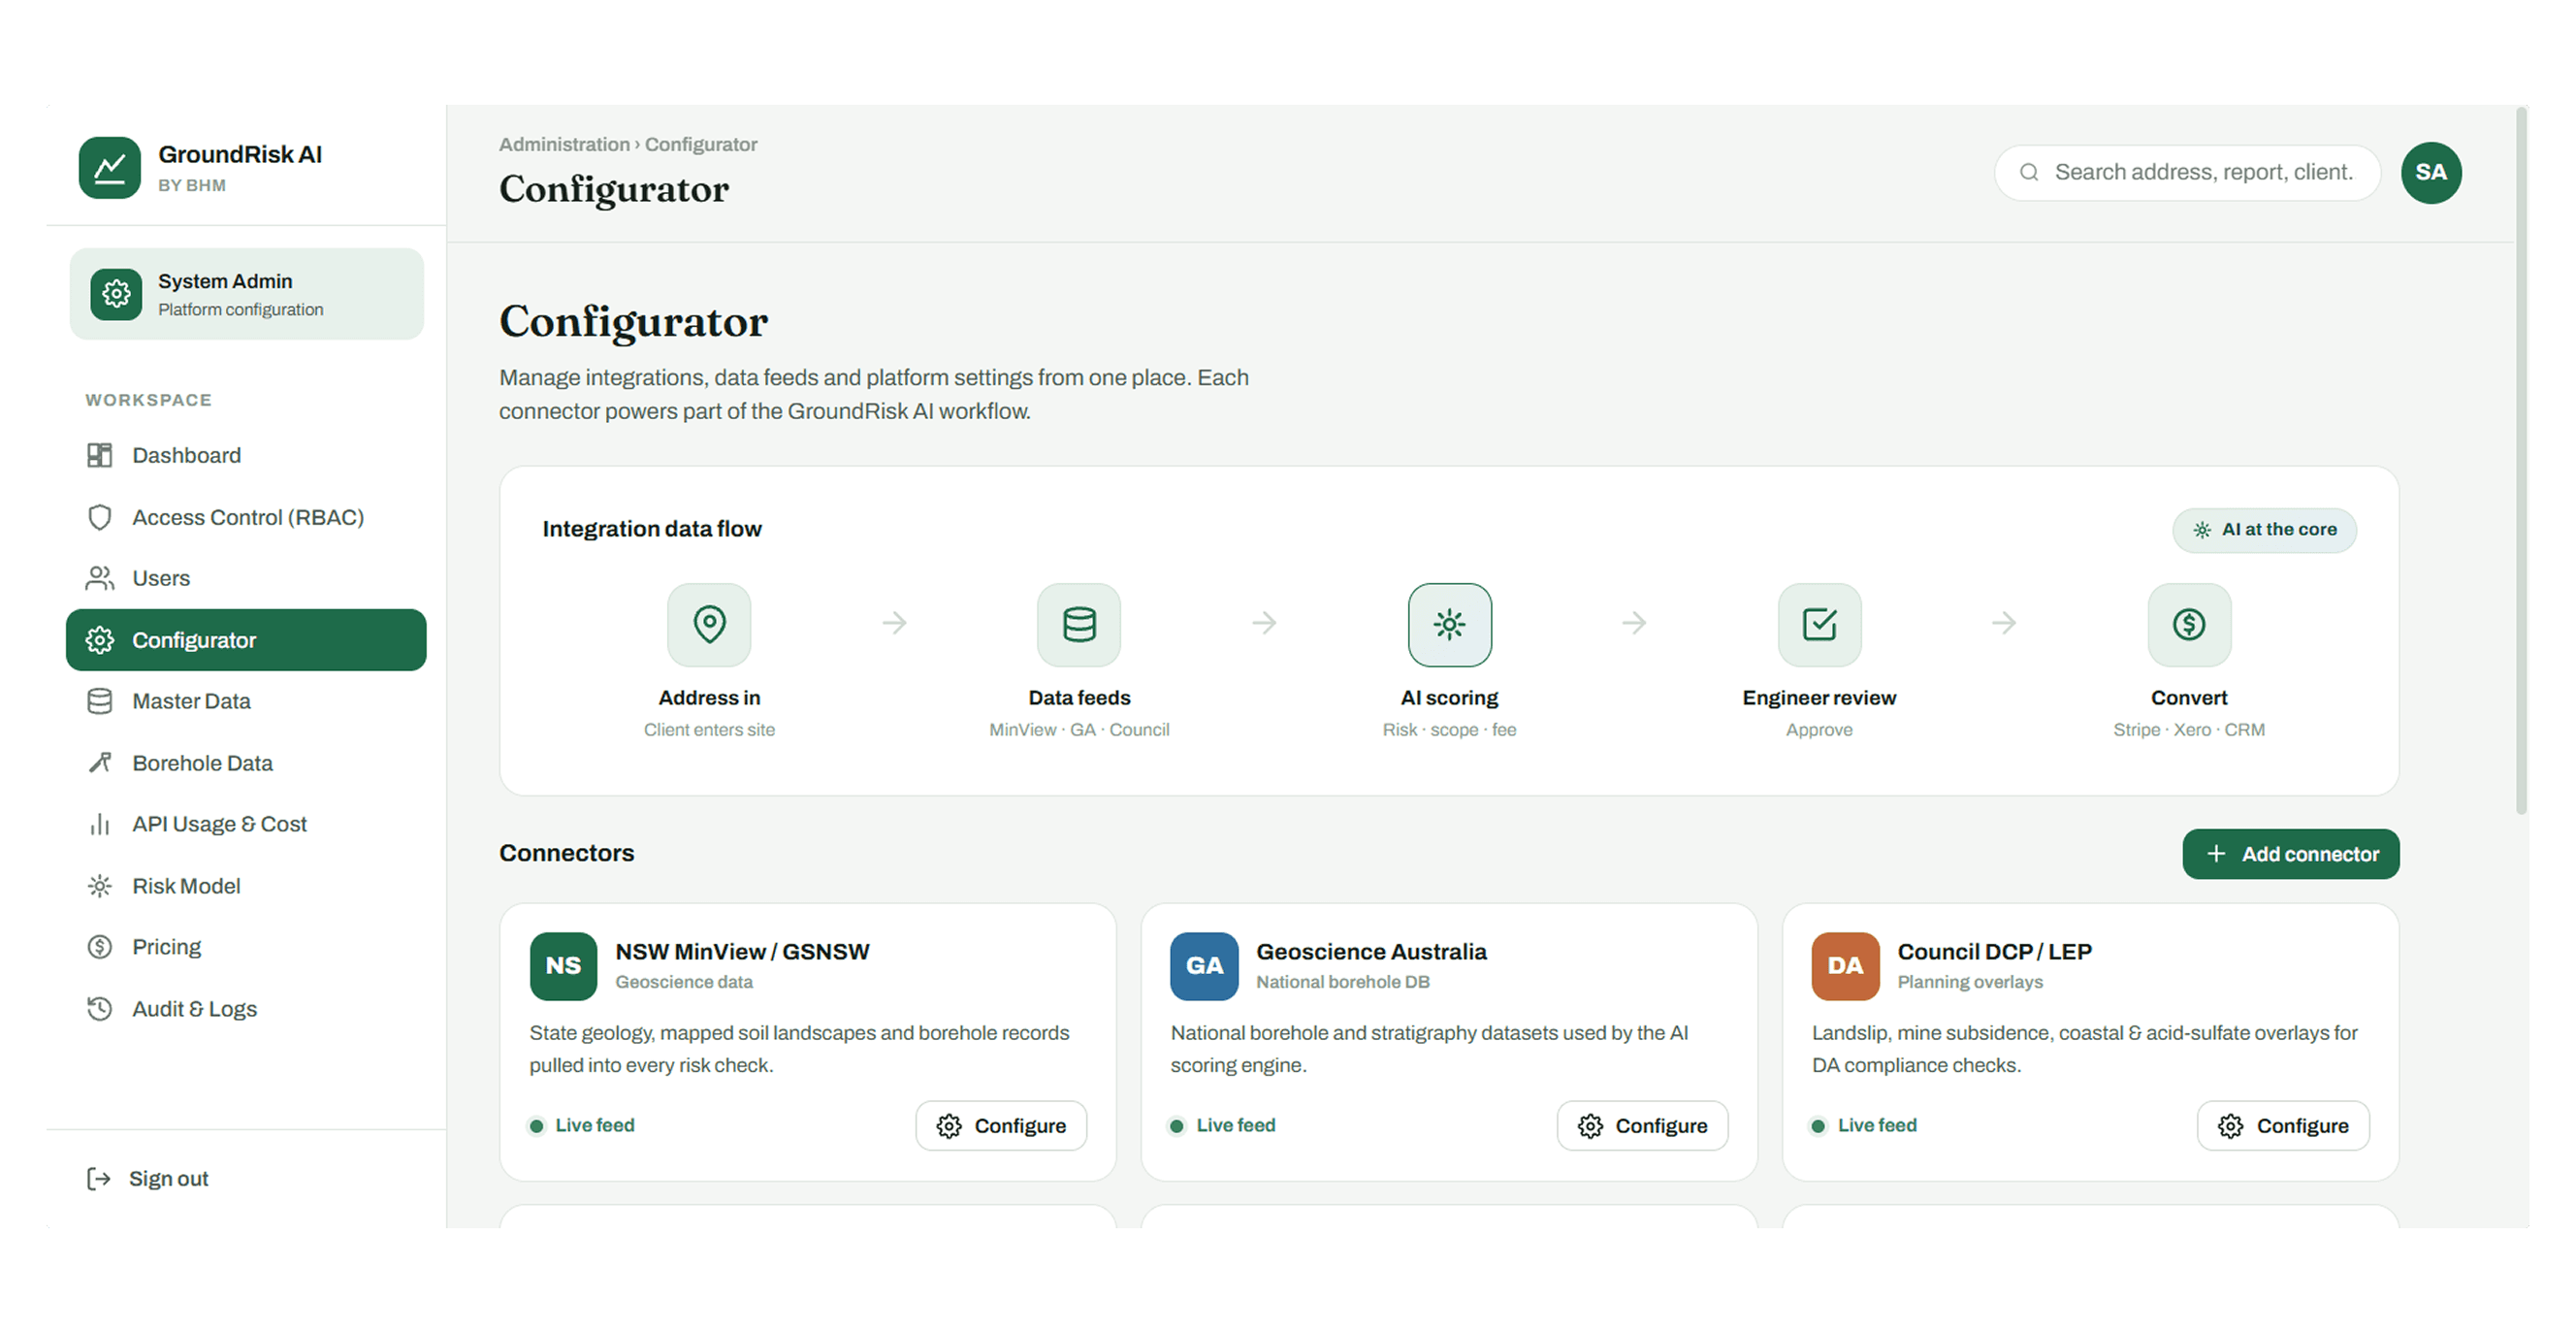Click the System Admin gear icon

click(x=116, y=294)
